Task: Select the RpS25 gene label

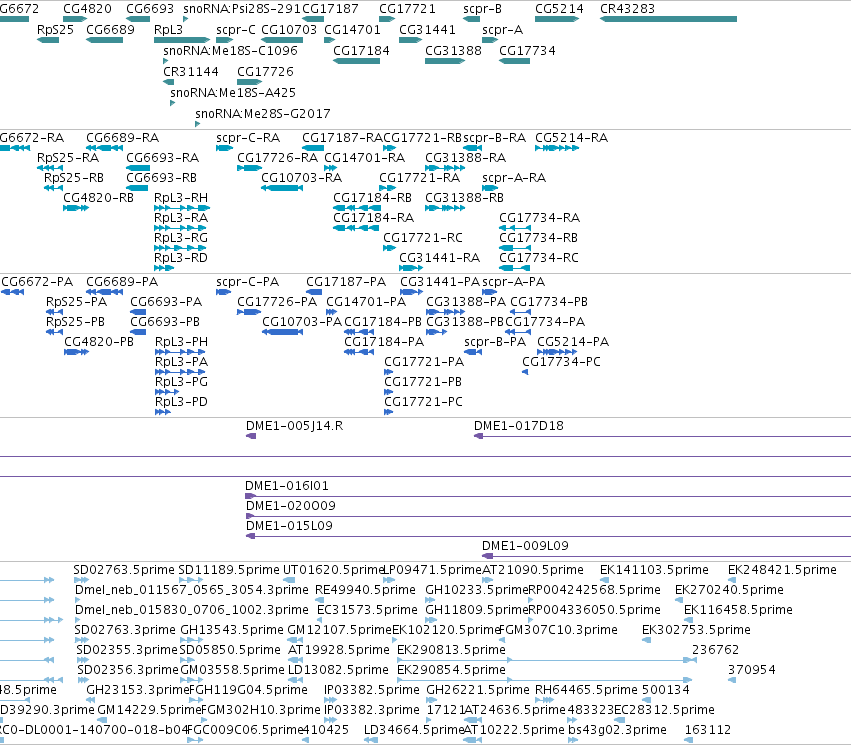Action: [x=55, y=30]
